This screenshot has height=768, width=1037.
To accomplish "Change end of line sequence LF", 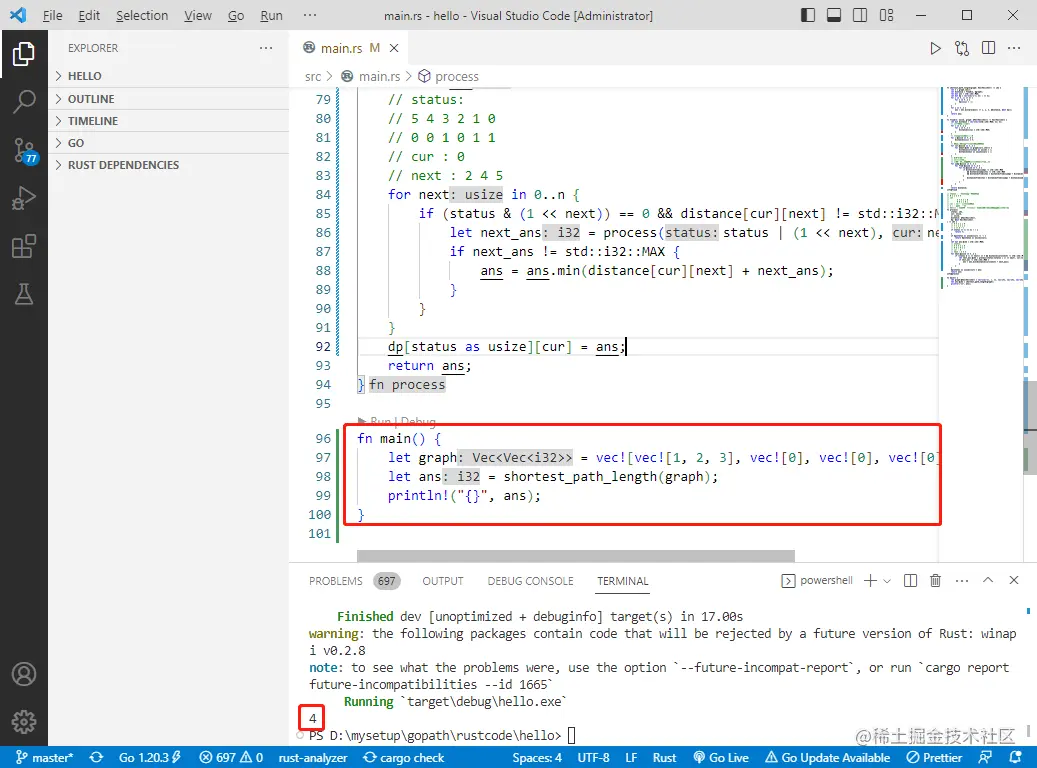I will coord(632,757).
